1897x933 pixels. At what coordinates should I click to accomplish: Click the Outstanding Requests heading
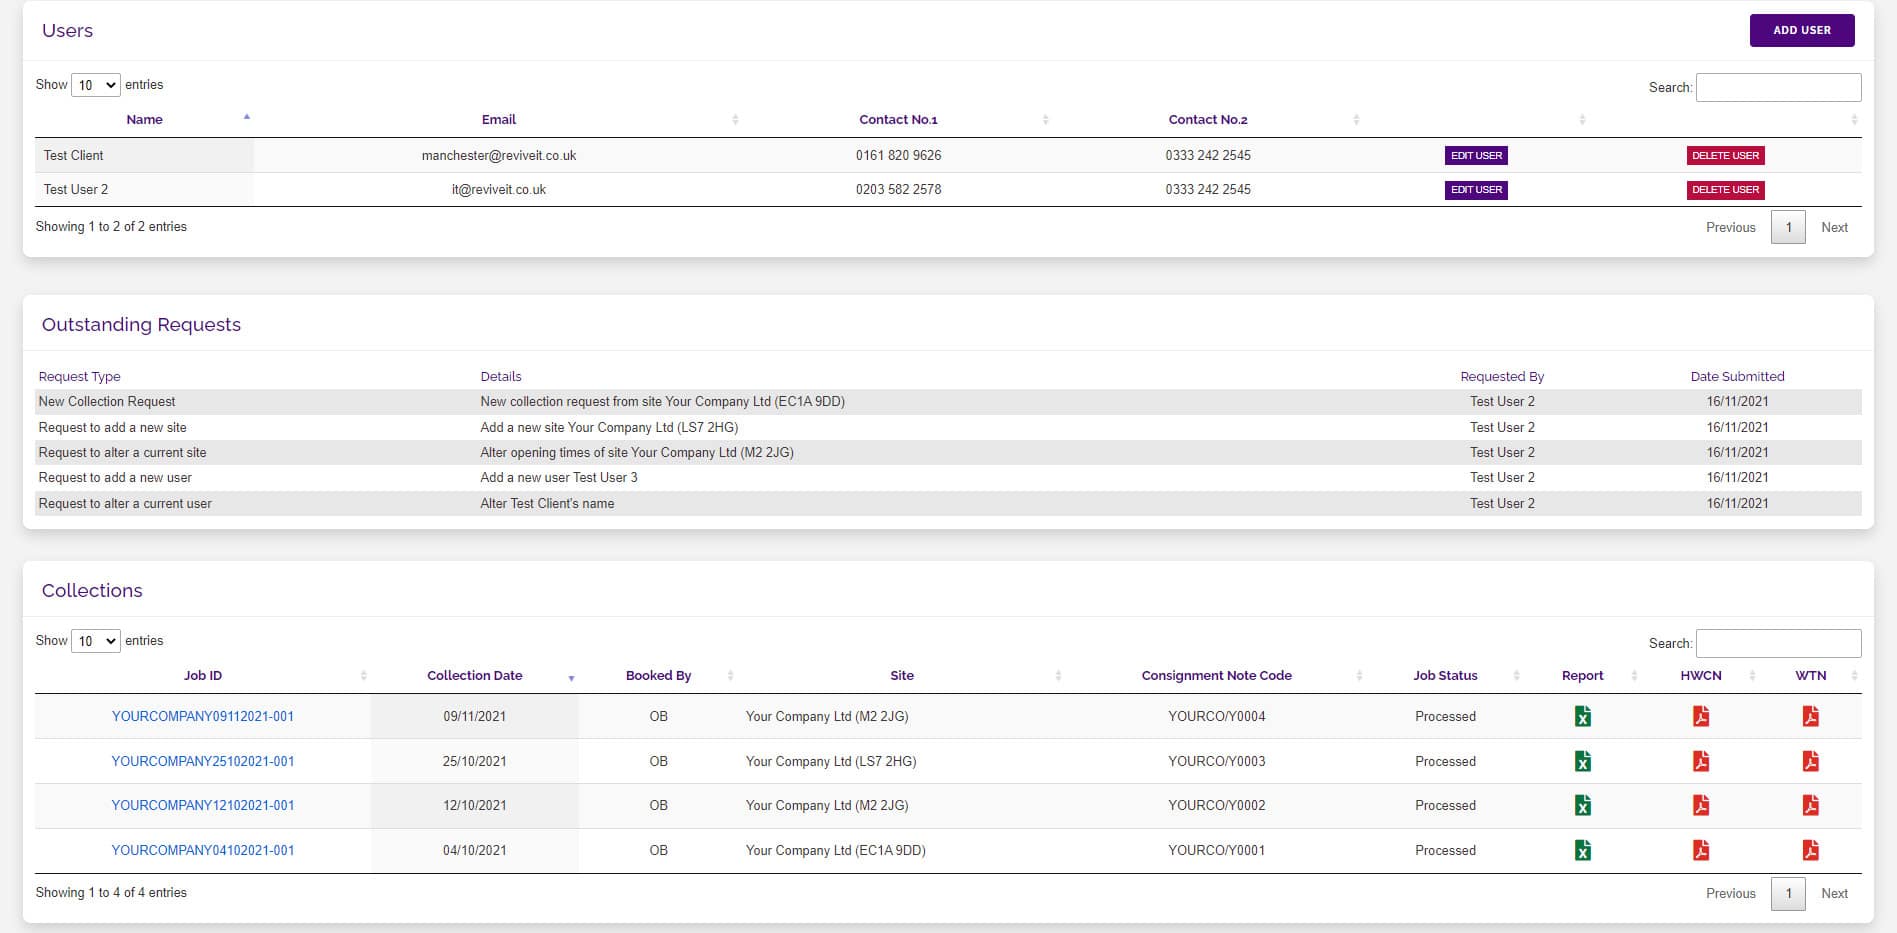(141, 324)
